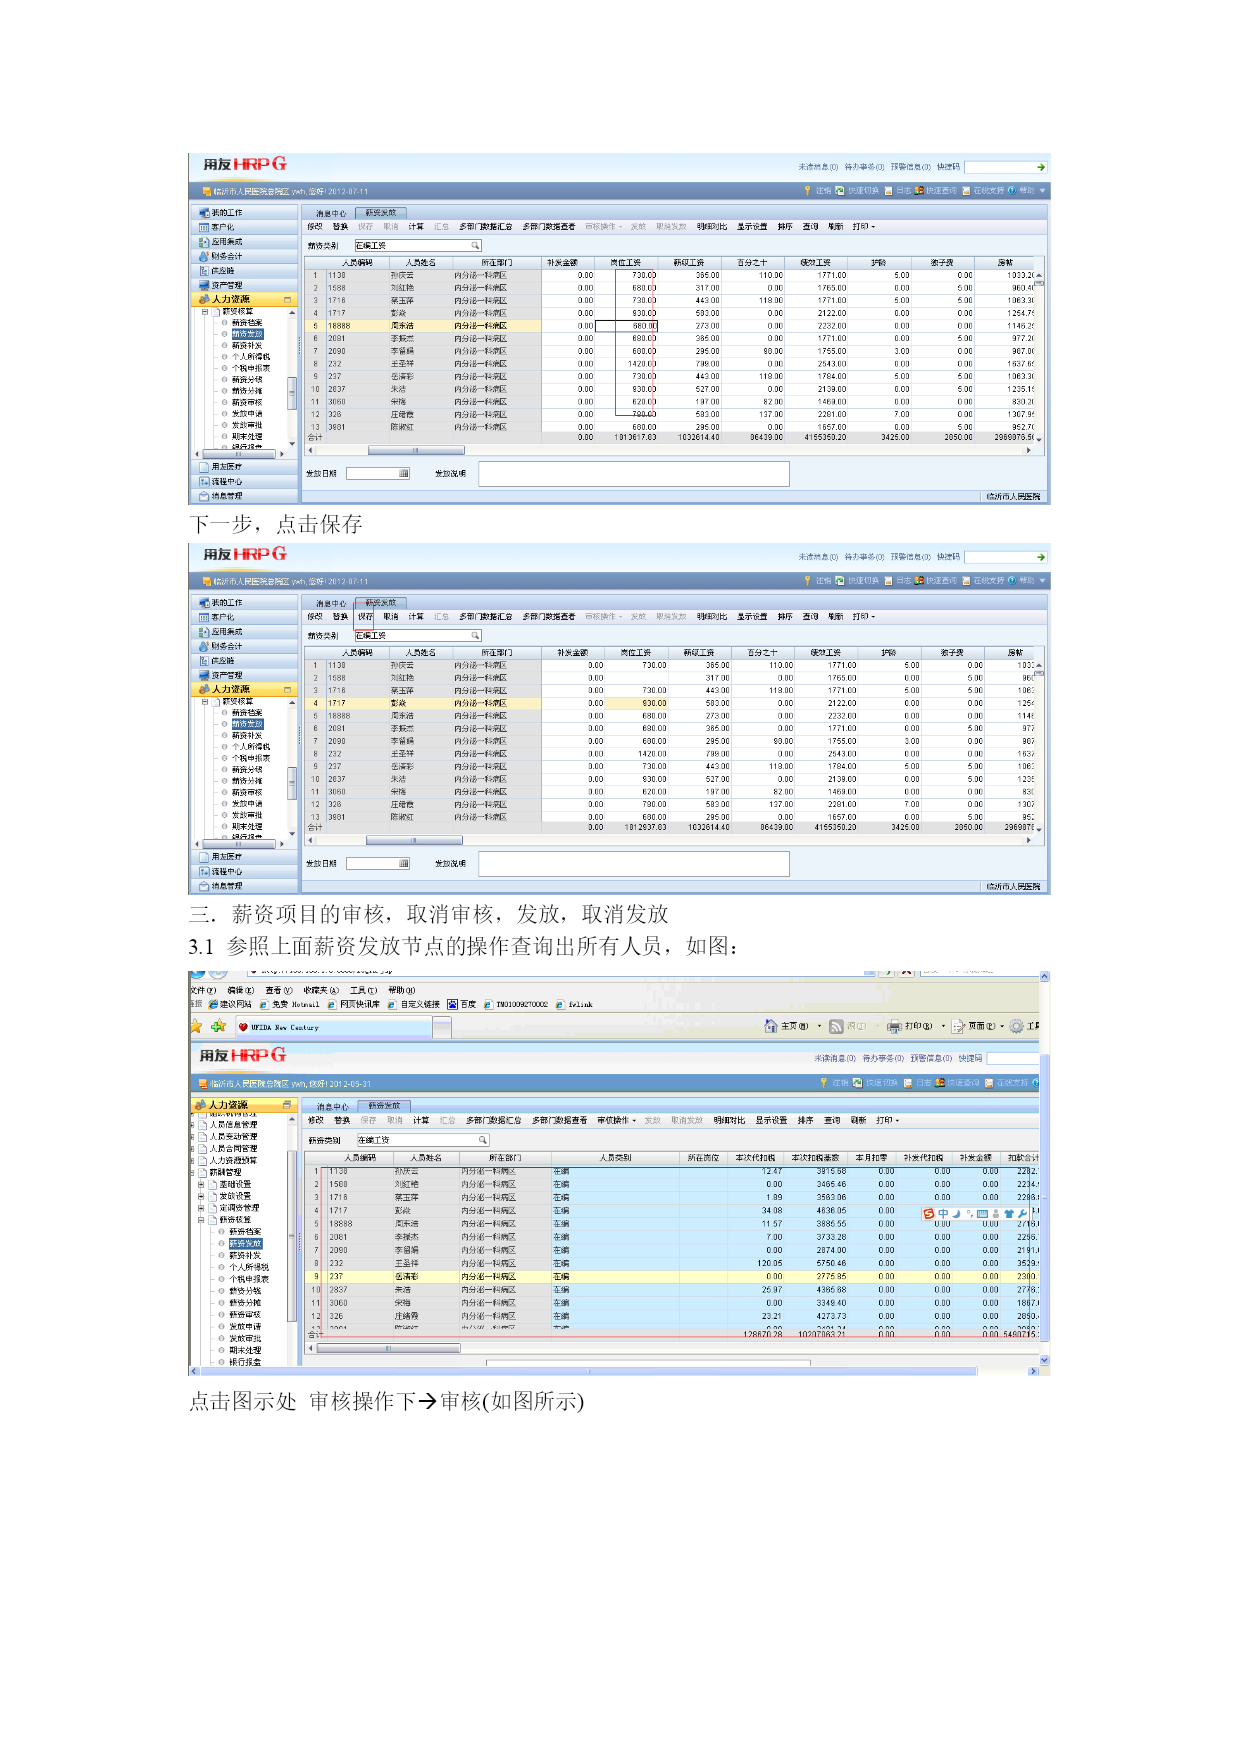Click 薪资类别 field in bottom screenshot
Viewport: 1241px width, 1754px height.
(x=422, y=1140)
